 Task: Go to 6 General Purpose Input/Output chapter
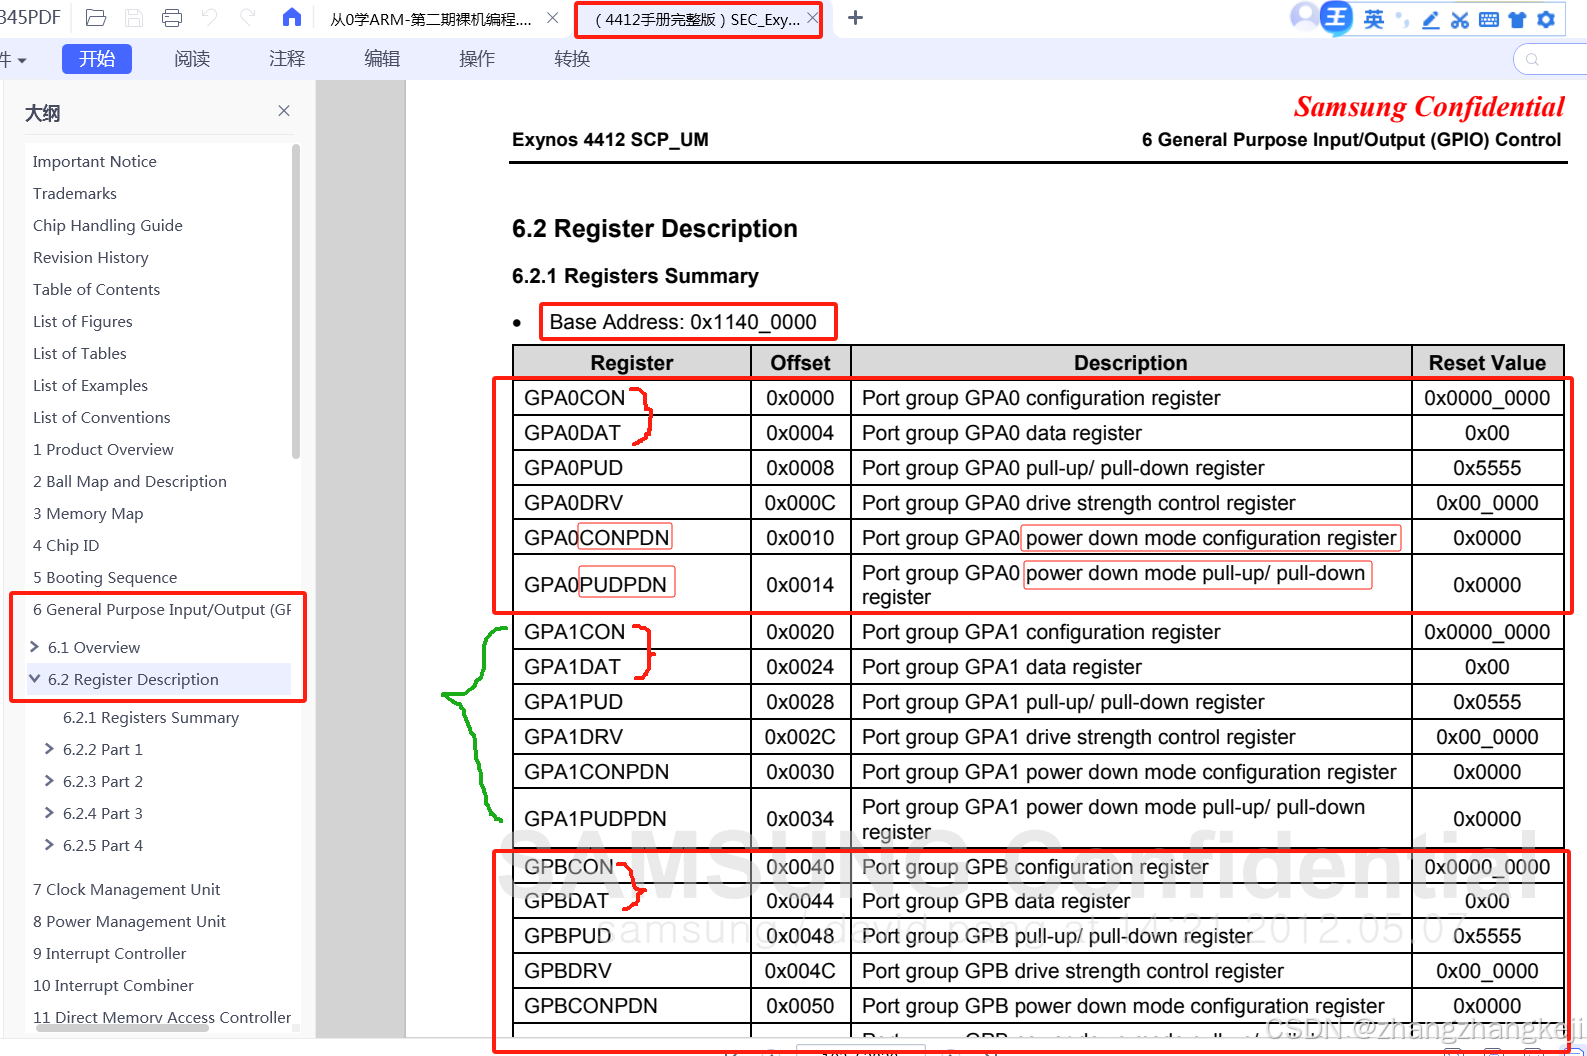pos(162,609)
